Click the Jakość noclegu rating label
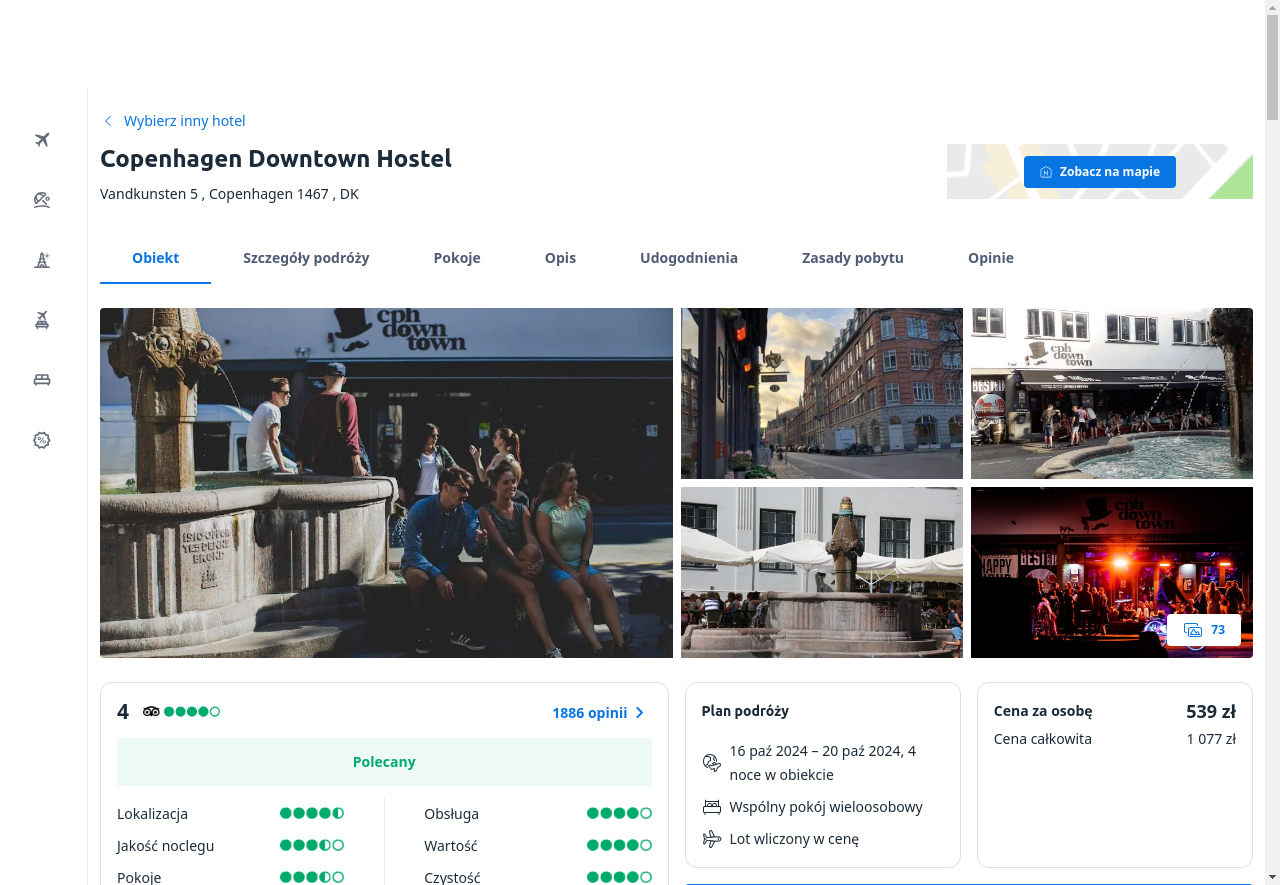Image resolution: width=1280 pixels, height=885 pixels. tap(165, 846)
